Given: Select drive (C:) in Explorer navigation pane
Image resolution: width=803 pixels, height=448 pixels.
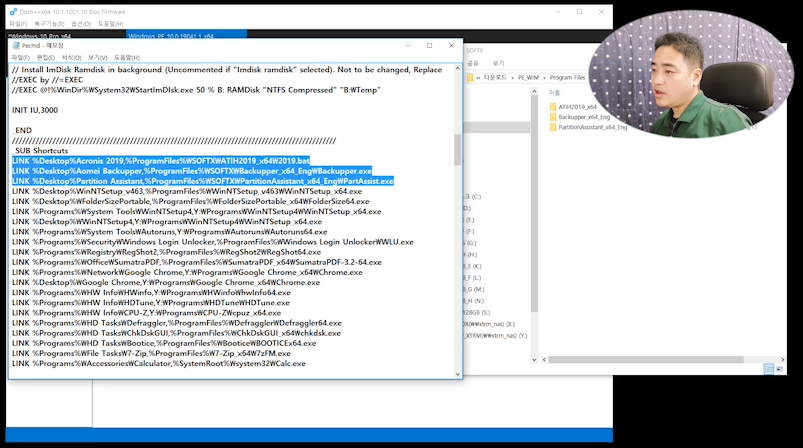Looking at the screenshot, I should pyautogui.click(x=472, y=197).
